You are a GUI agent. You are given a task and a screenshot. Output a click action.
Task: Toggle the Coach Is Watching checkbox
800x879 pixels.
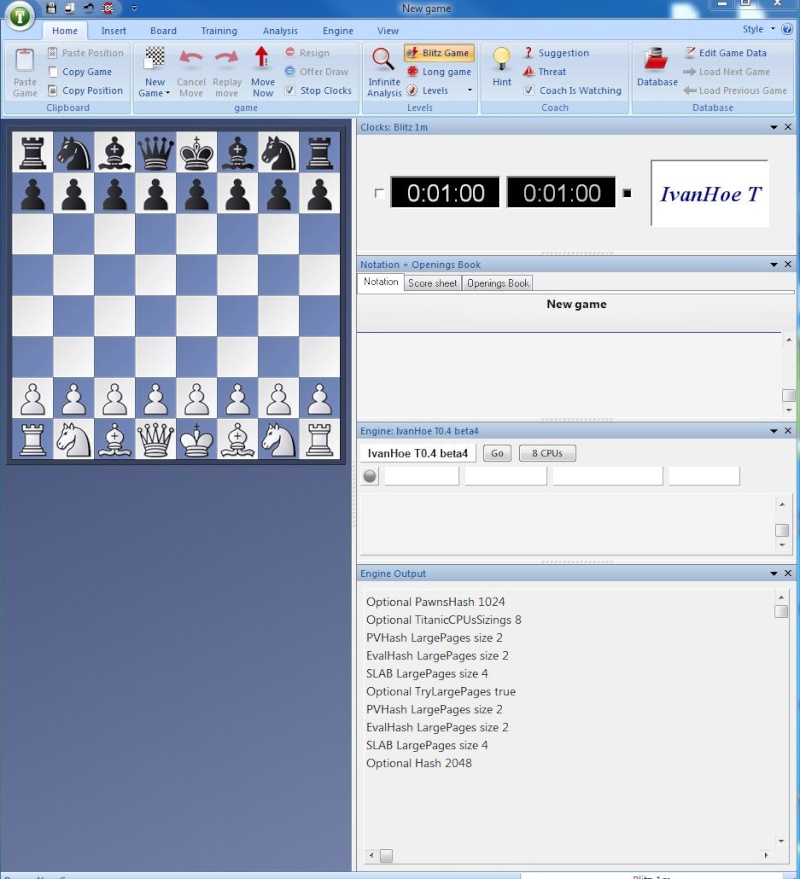point(529,90)
